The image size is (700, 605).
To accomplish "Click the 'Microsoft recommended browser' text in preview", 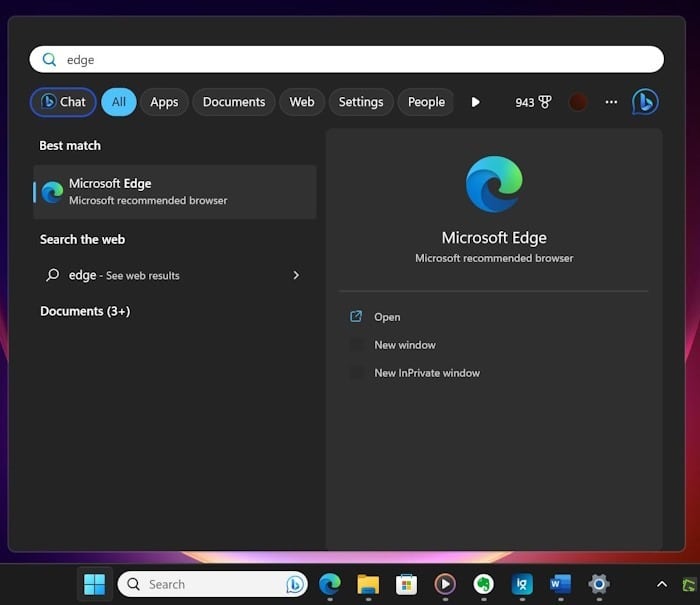I will 494,258.
